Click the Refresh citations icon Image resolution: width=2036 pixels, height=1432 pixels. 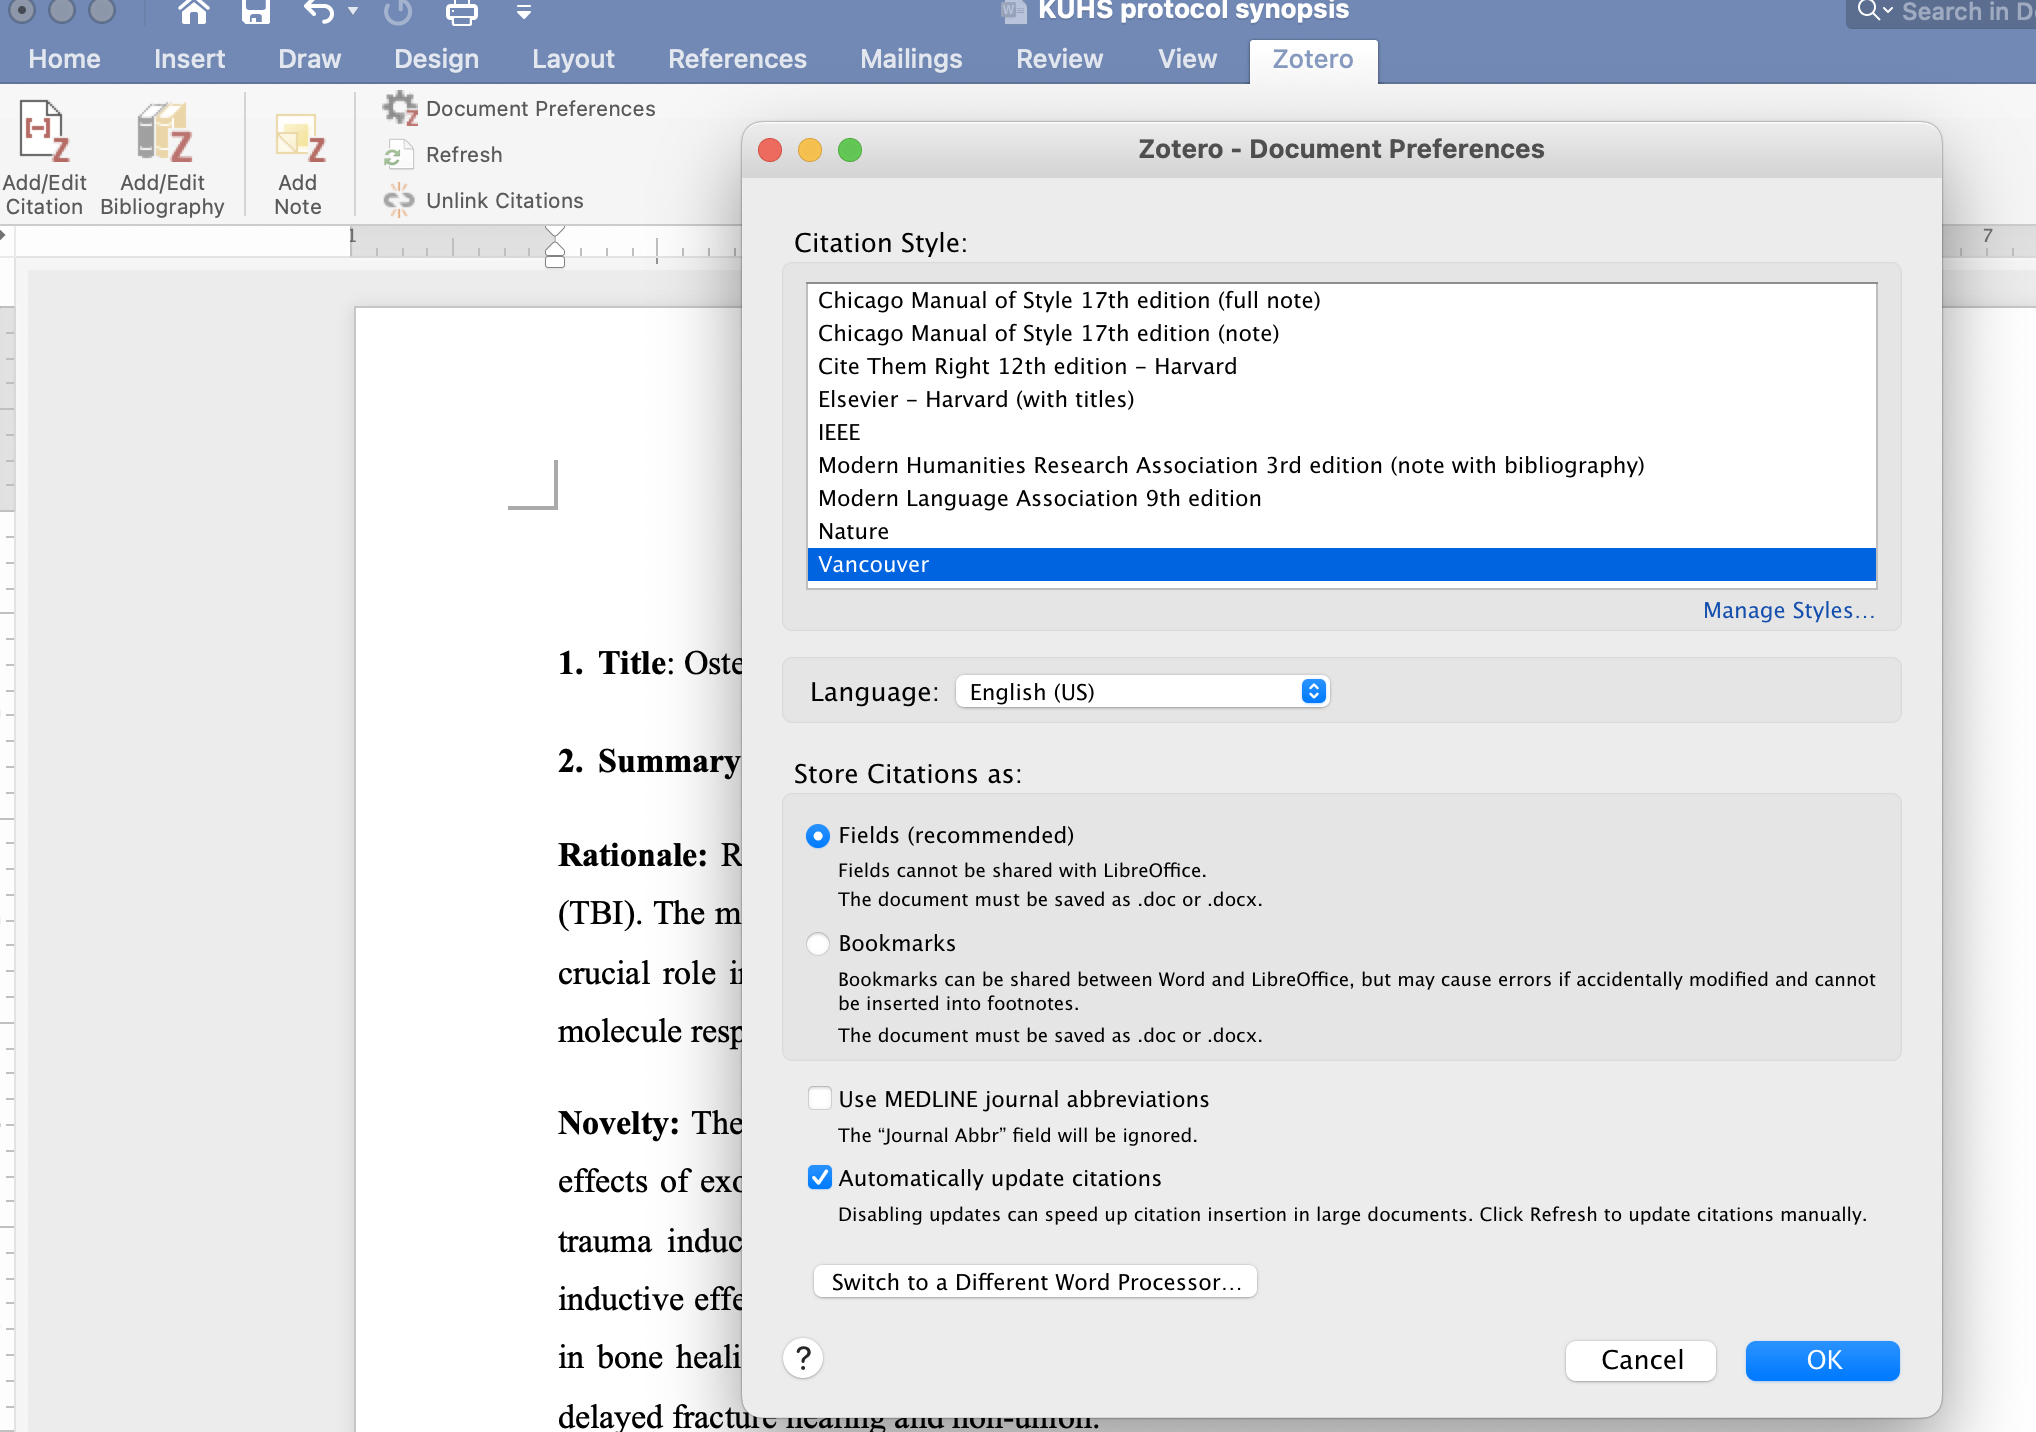click(x=399, y=155)
